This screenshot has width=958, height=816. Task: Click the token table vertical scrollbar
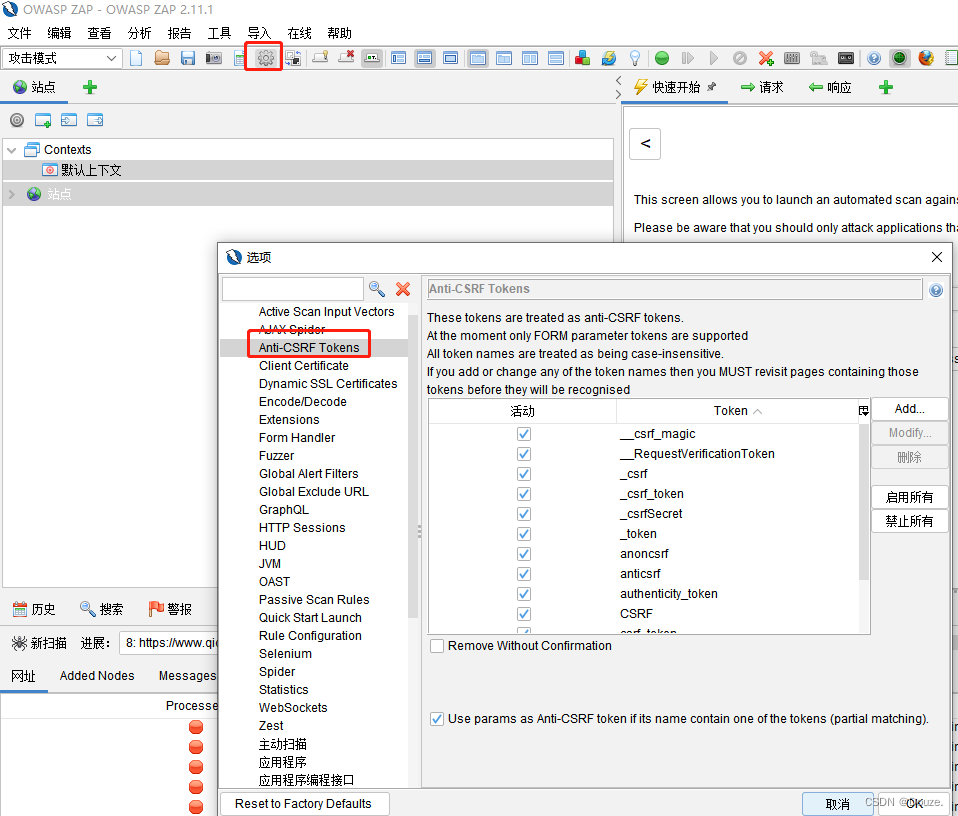[x=864, y=501]
